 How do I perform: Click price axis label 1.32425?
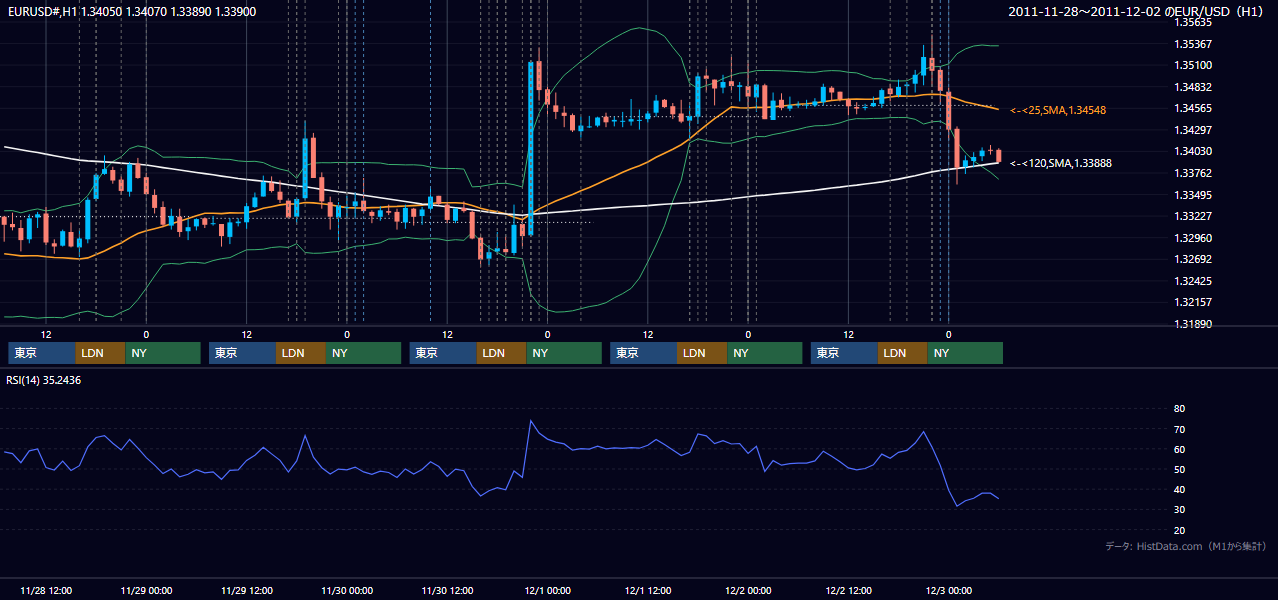[1192, 281]
